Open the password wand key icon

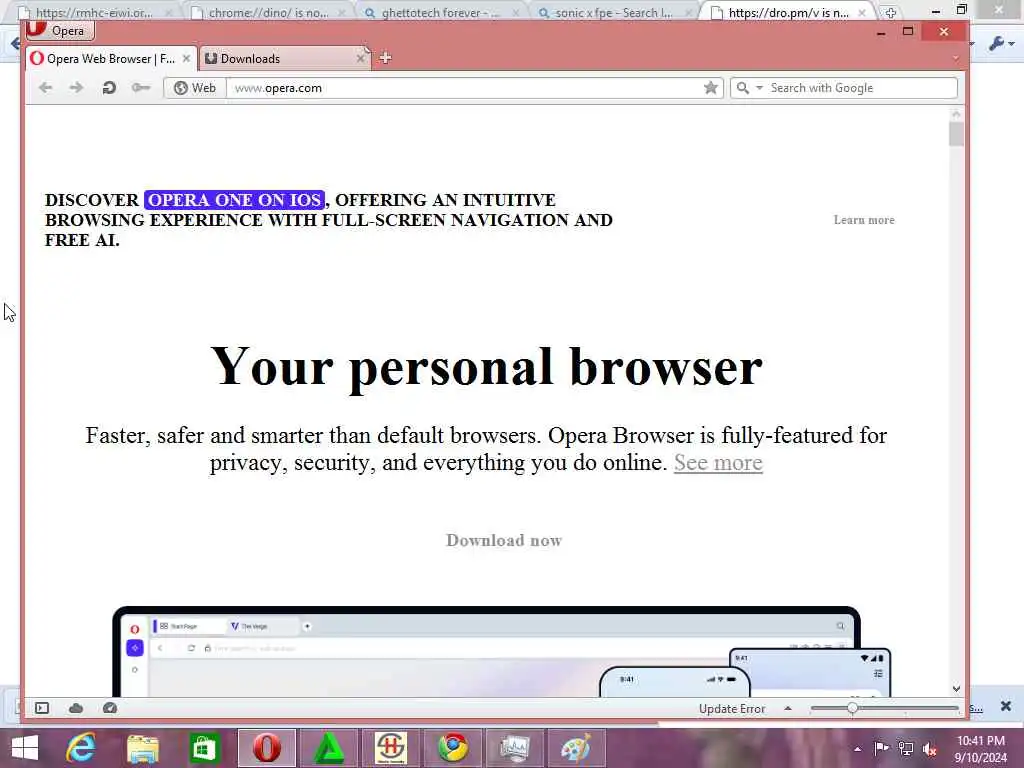[x=140, y=88]
